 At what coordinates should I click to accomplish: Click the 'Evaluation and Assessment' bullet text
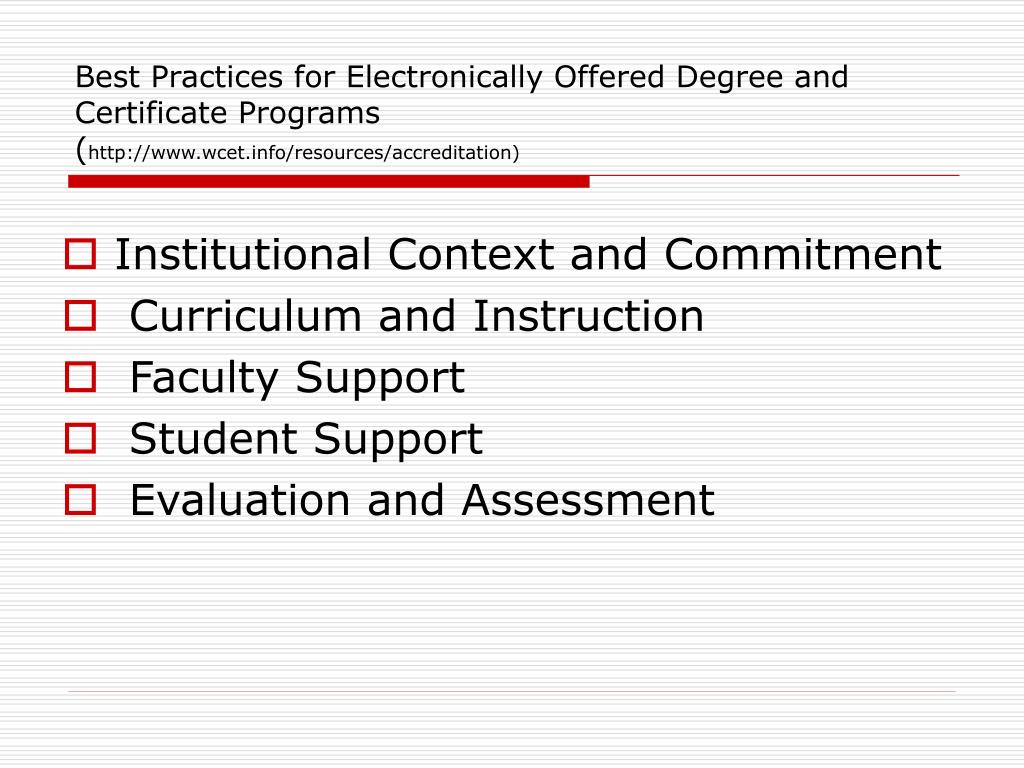click(422, 500)
